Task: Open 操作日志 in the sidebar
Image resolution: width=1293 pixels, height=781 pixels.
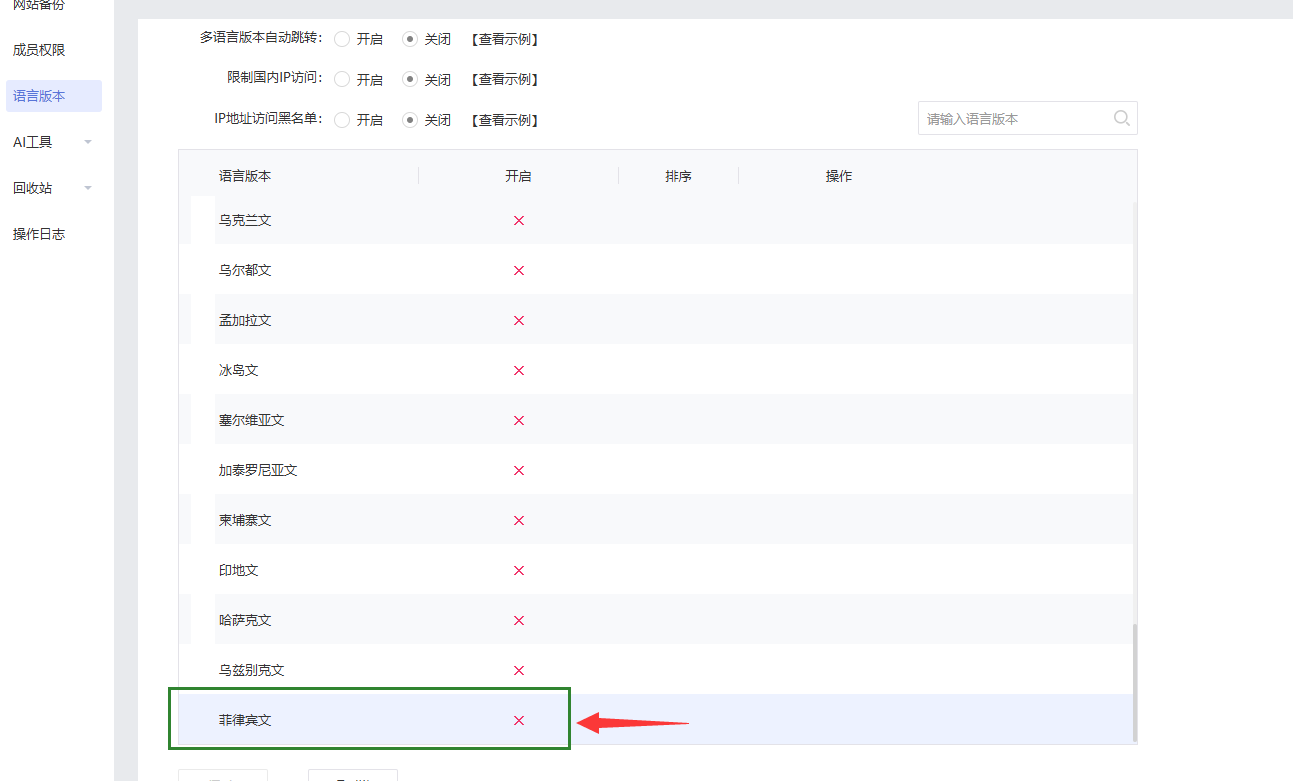Action: point(39,234)
